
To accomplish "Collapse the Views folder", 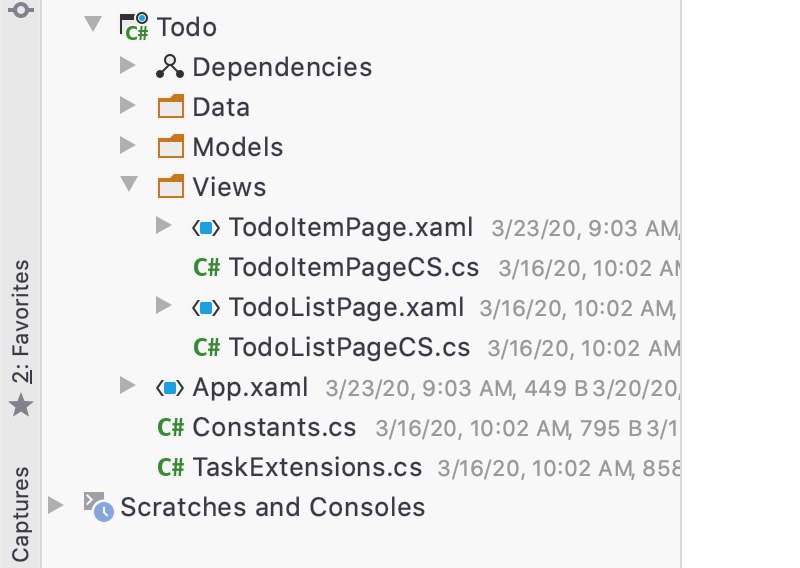I will pyautogui.click(x=129, y=184).
